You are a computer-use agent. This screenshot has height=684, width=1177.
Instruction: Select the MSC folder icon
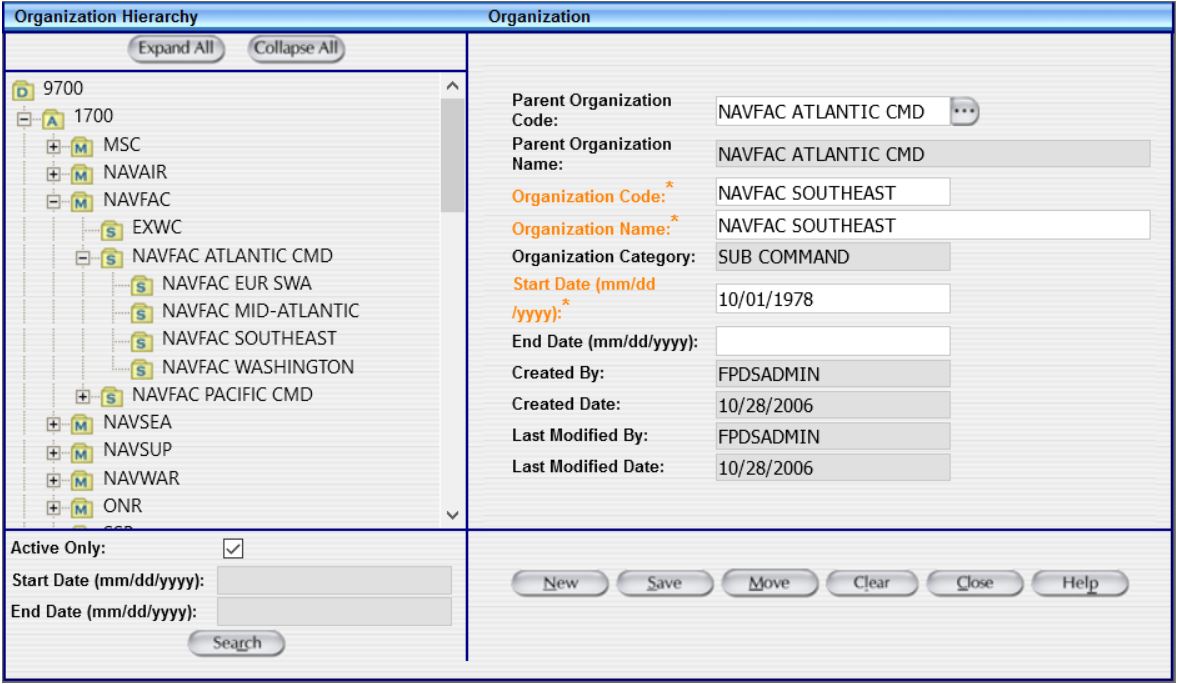82,146
